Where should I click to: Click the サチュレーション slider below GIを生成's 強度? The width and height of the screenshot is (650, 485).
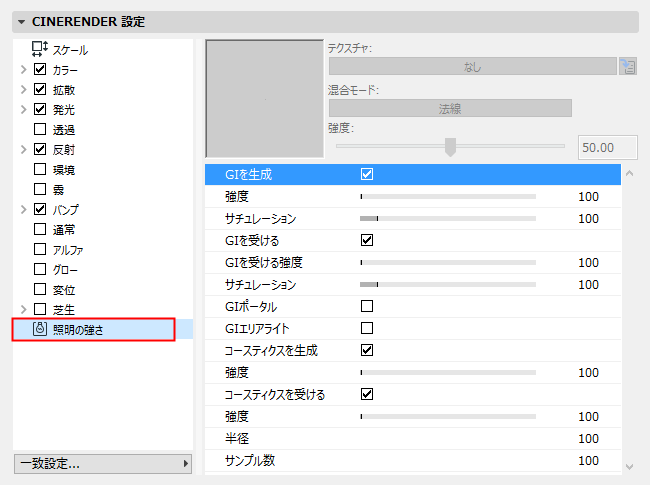pyautogui.click(x=448, y=218)
